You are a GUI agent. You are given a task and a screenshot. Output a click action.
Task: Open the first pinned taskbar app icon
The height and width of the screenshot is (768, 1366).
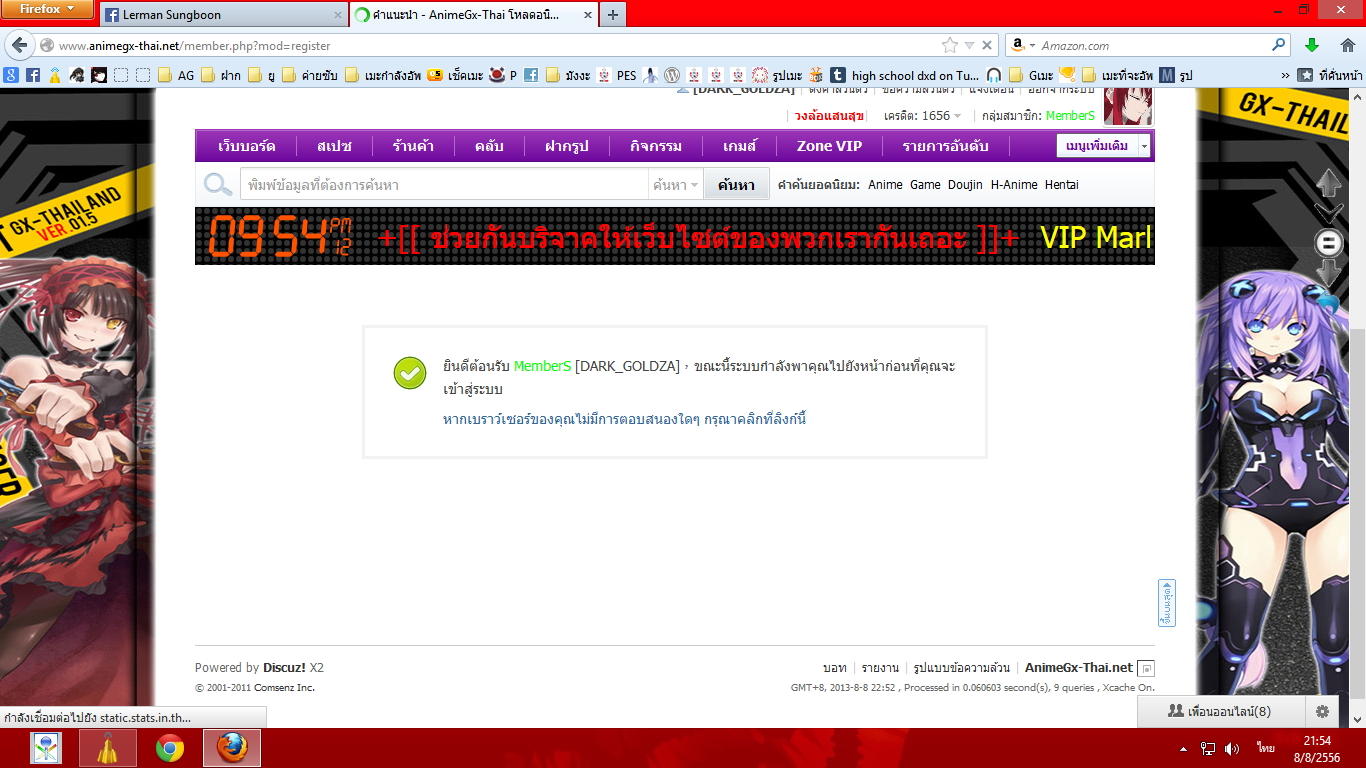46,748
